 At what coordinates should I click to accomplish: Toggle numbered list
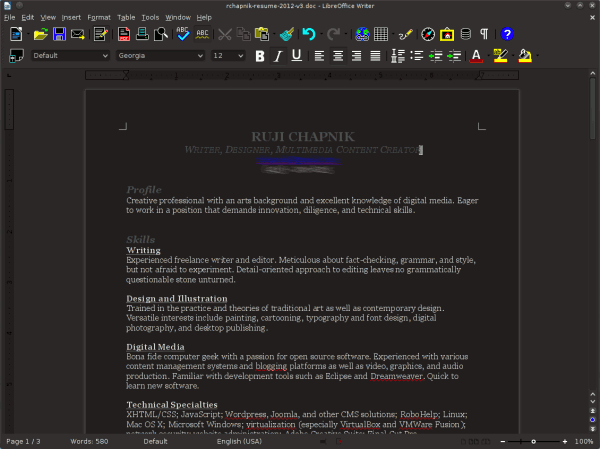(398, 56)
